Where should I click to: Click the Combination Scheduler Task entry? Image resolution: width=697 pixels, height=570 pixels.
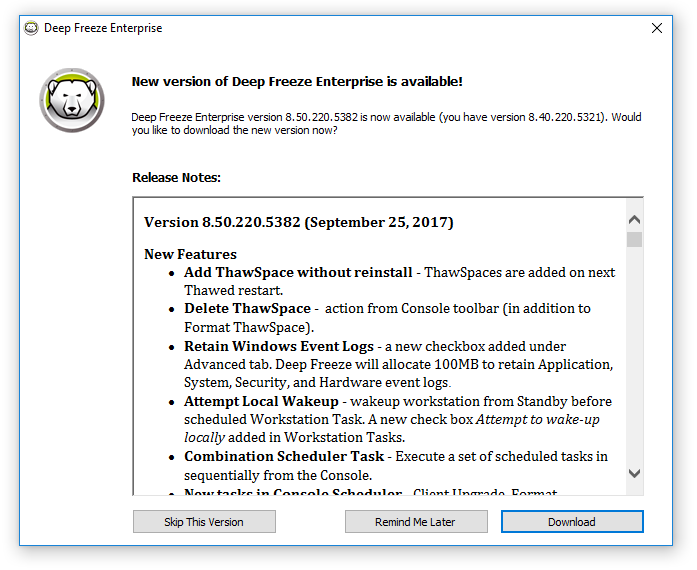click(x=283, y=456)
